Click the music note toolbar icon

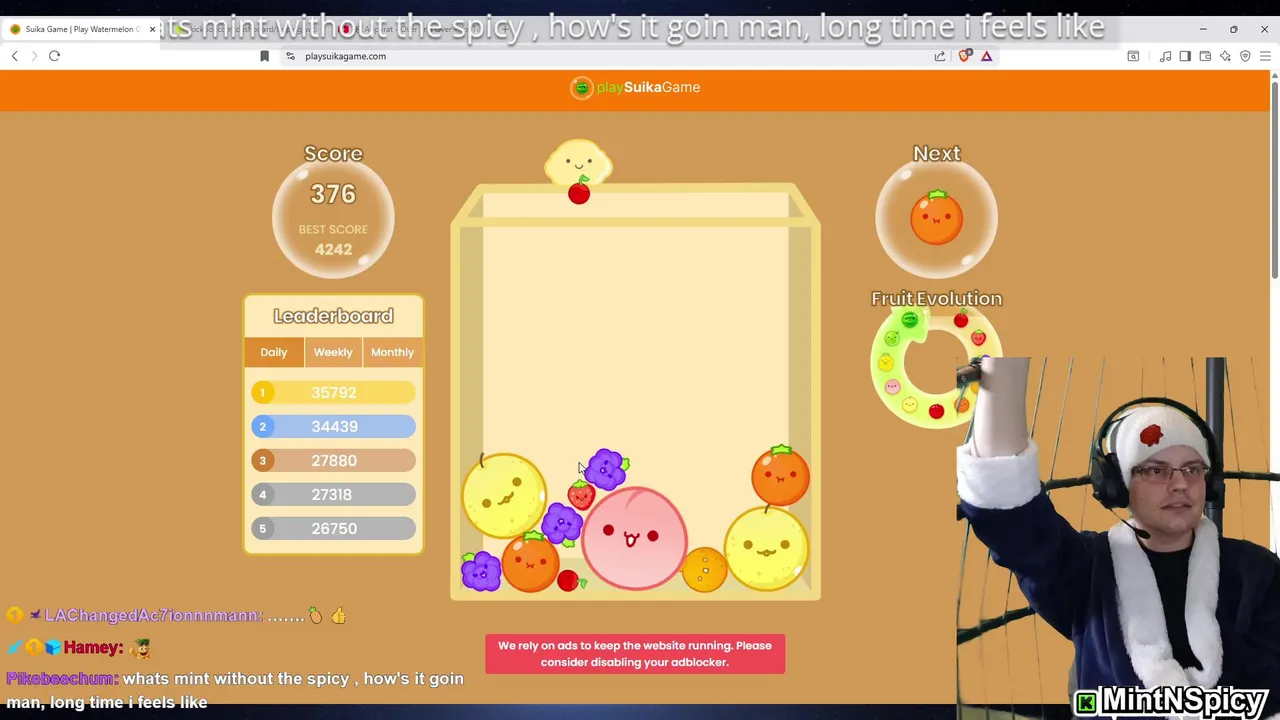tap(1165, 56)
